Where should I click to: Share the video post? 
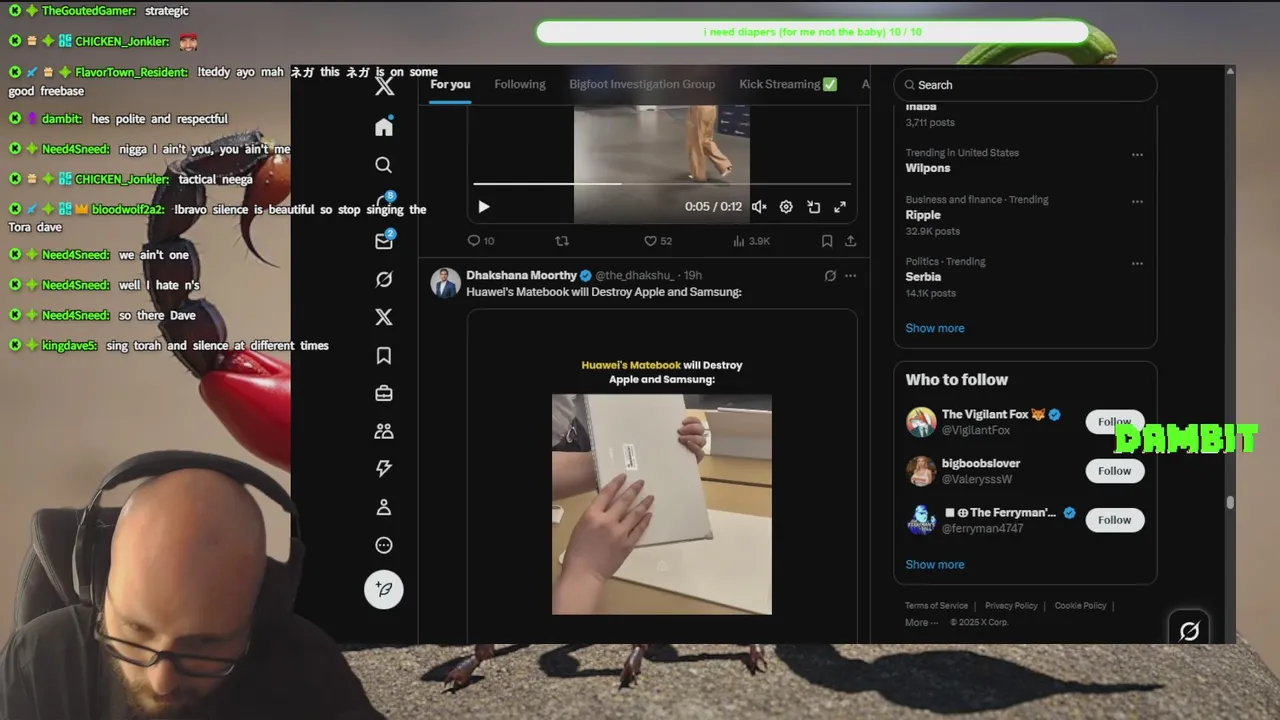pos(851,241)
